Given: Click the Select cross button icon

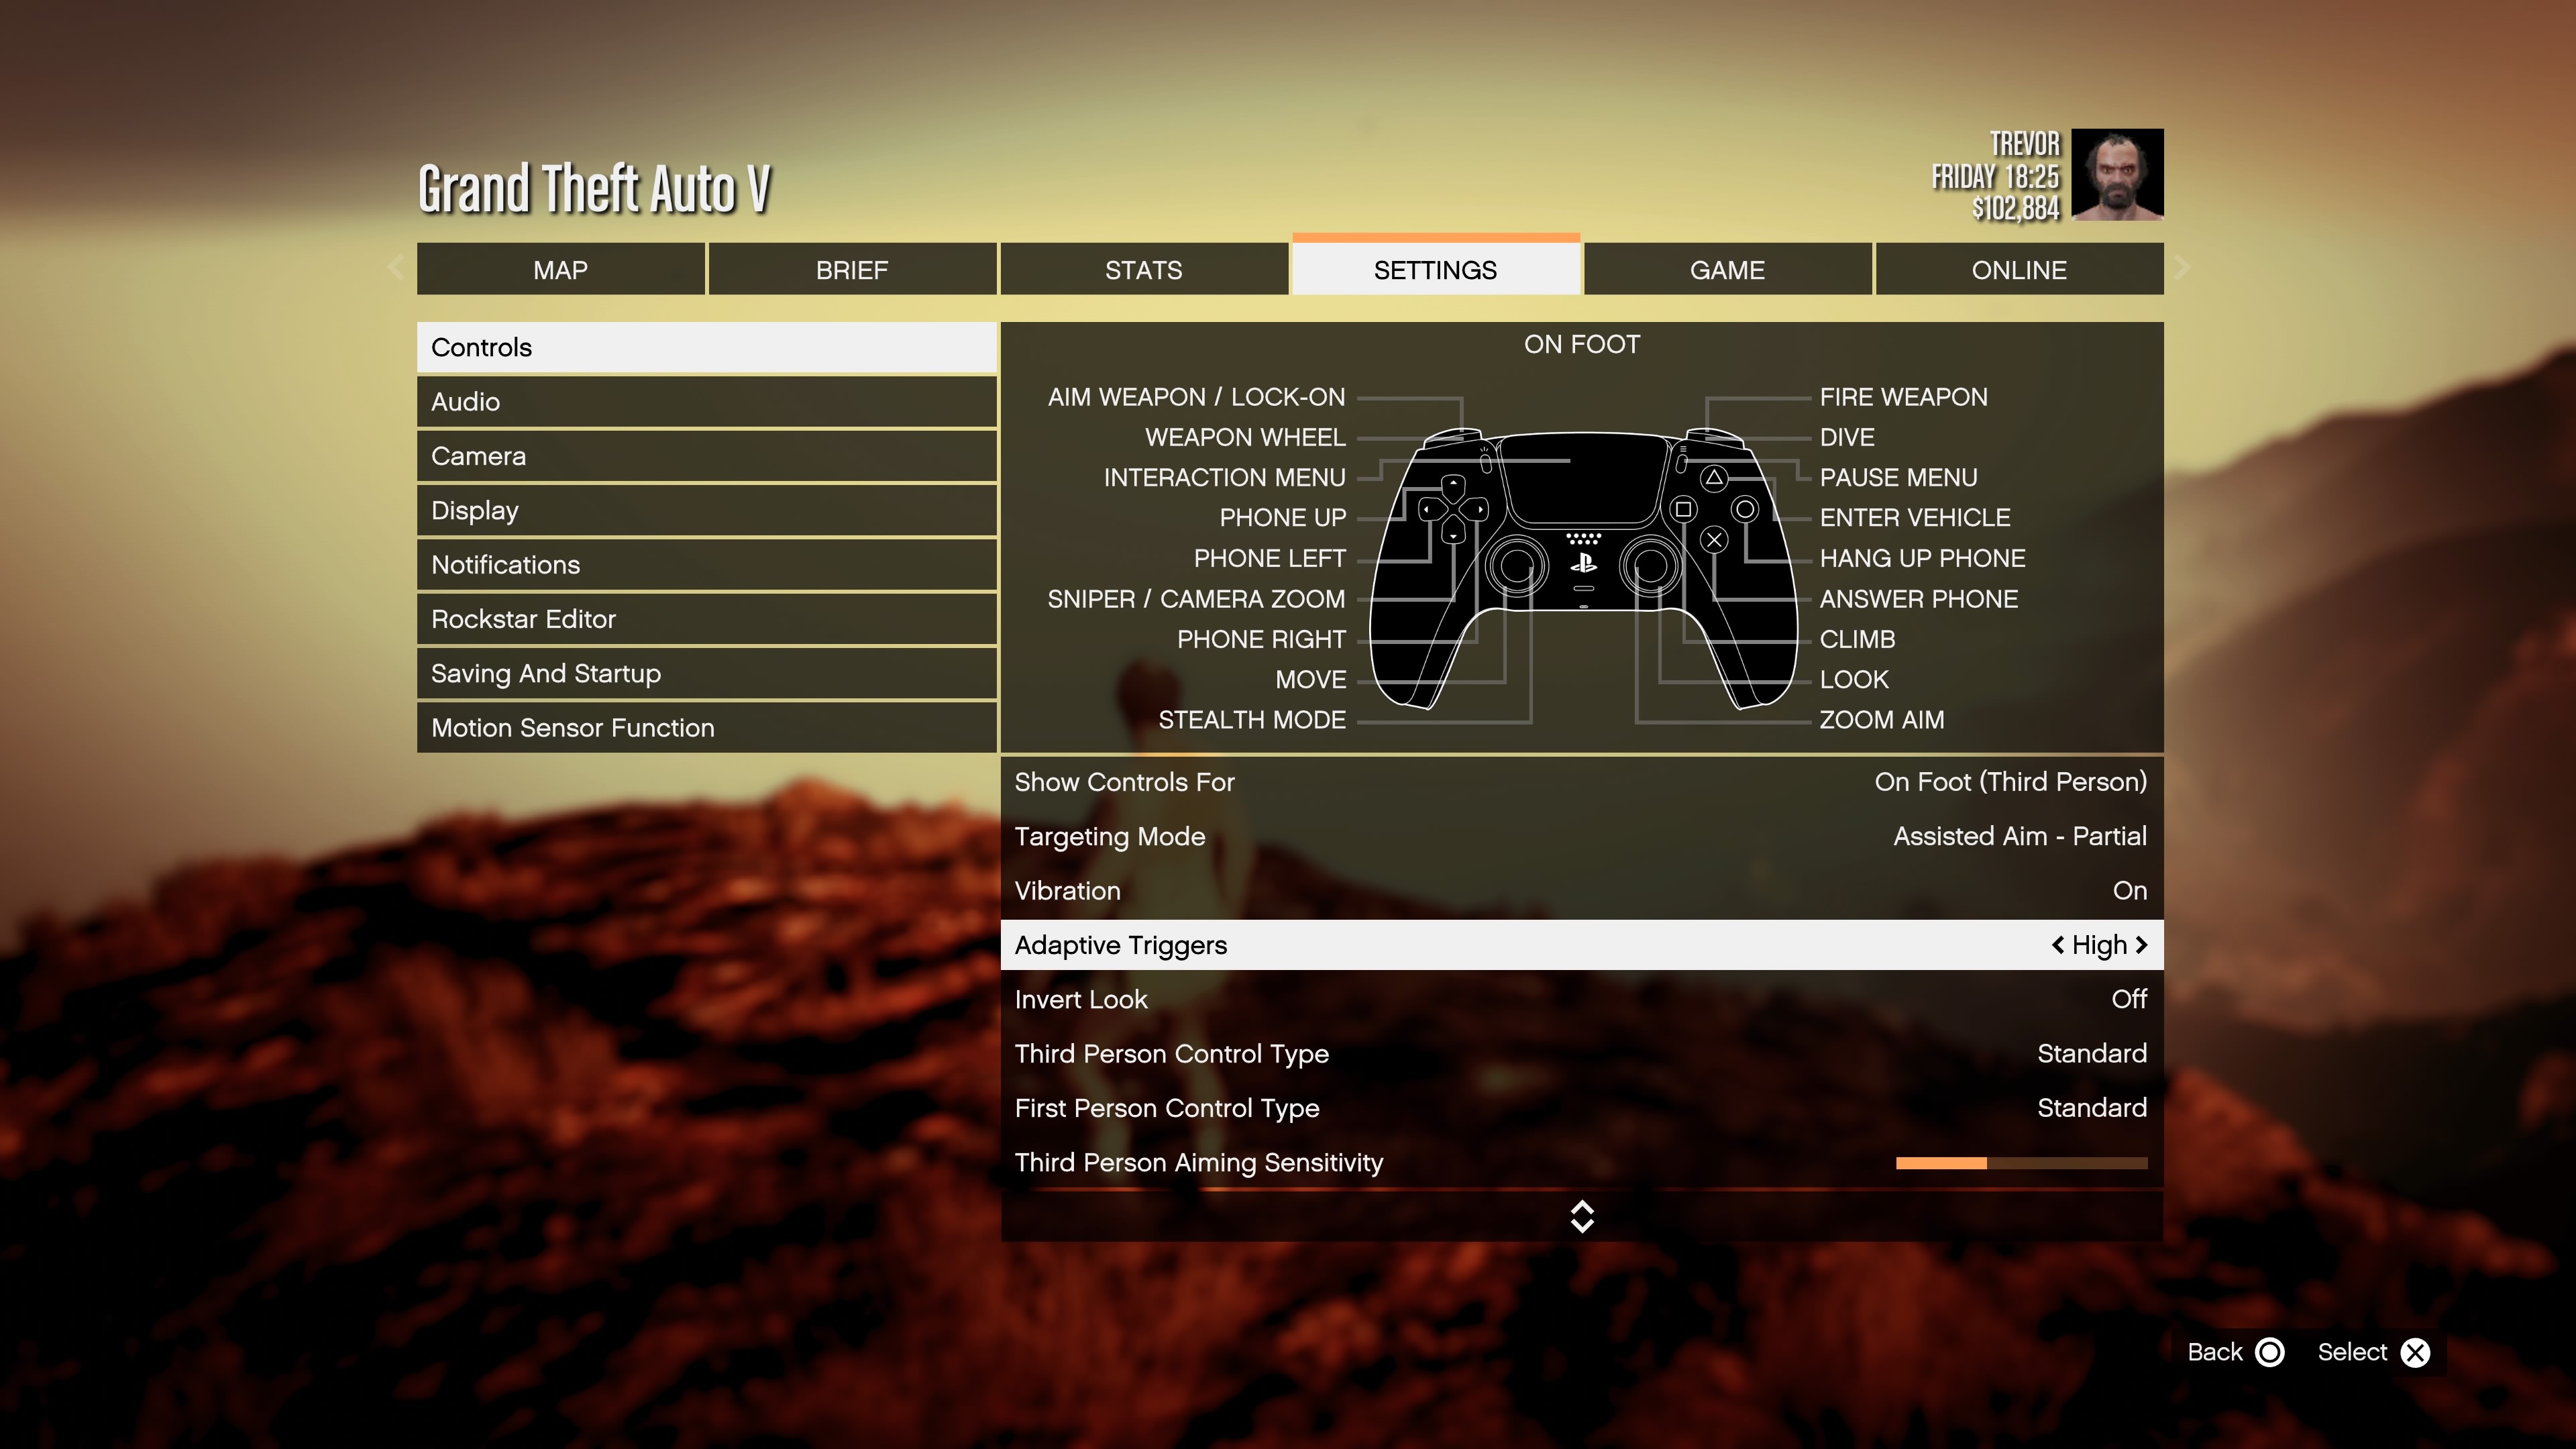Looking at the screenshot, I should (2415, 1352).
